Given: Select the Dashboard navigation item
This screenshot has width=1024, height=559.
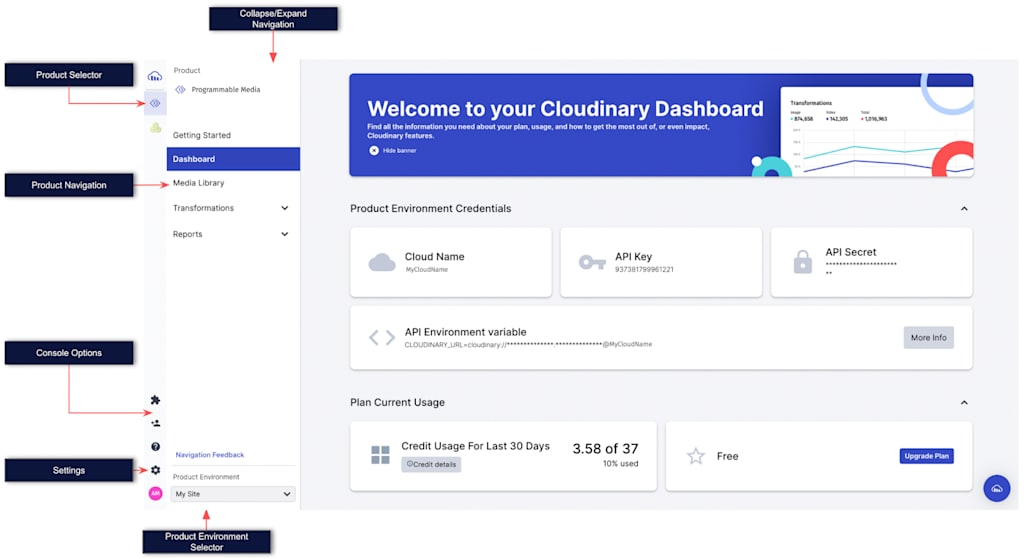Looking at the screenshot, I should 233,159.
